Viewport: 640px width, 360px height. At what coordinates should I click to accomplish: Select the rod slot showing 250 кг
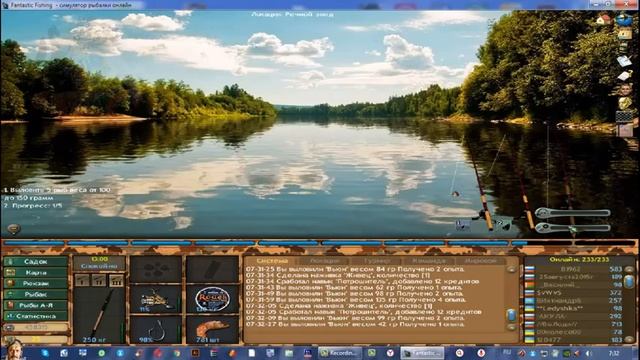point(99,315)
